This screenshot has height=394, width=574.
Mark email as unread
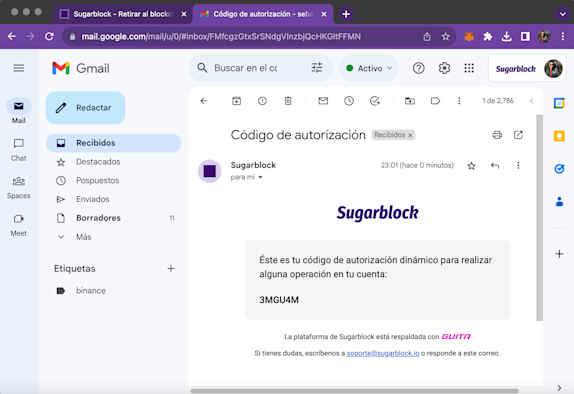pyautogui.click(x=323, y=101)
